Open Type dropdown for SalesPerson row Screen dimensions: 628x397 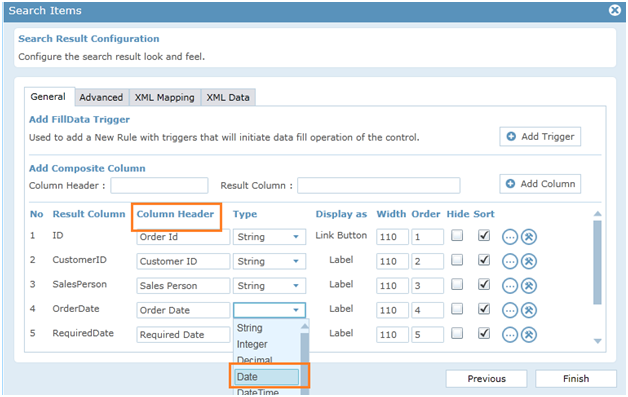coord(270,286)
